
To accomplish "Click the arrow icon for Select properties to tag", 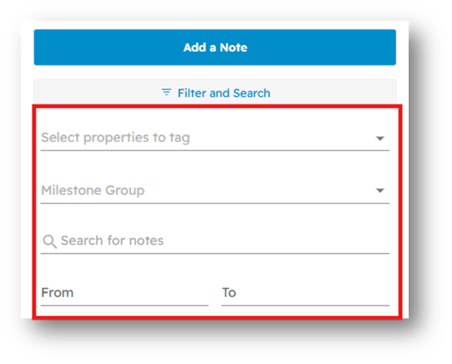I will (x=380, y=138).
